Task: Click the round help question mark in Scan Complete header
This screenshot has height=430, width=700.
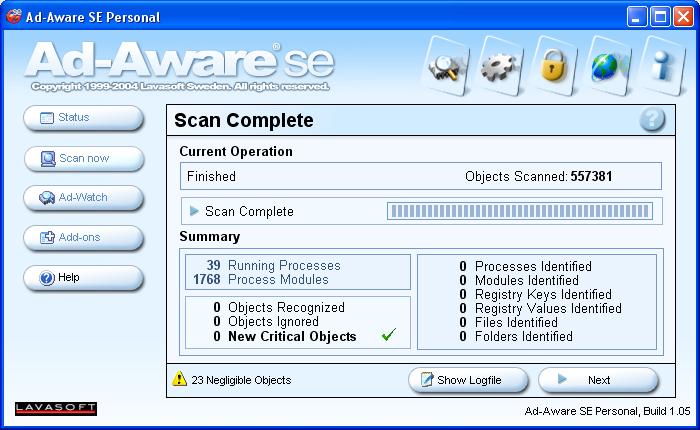Action: (x=652, y=120)
